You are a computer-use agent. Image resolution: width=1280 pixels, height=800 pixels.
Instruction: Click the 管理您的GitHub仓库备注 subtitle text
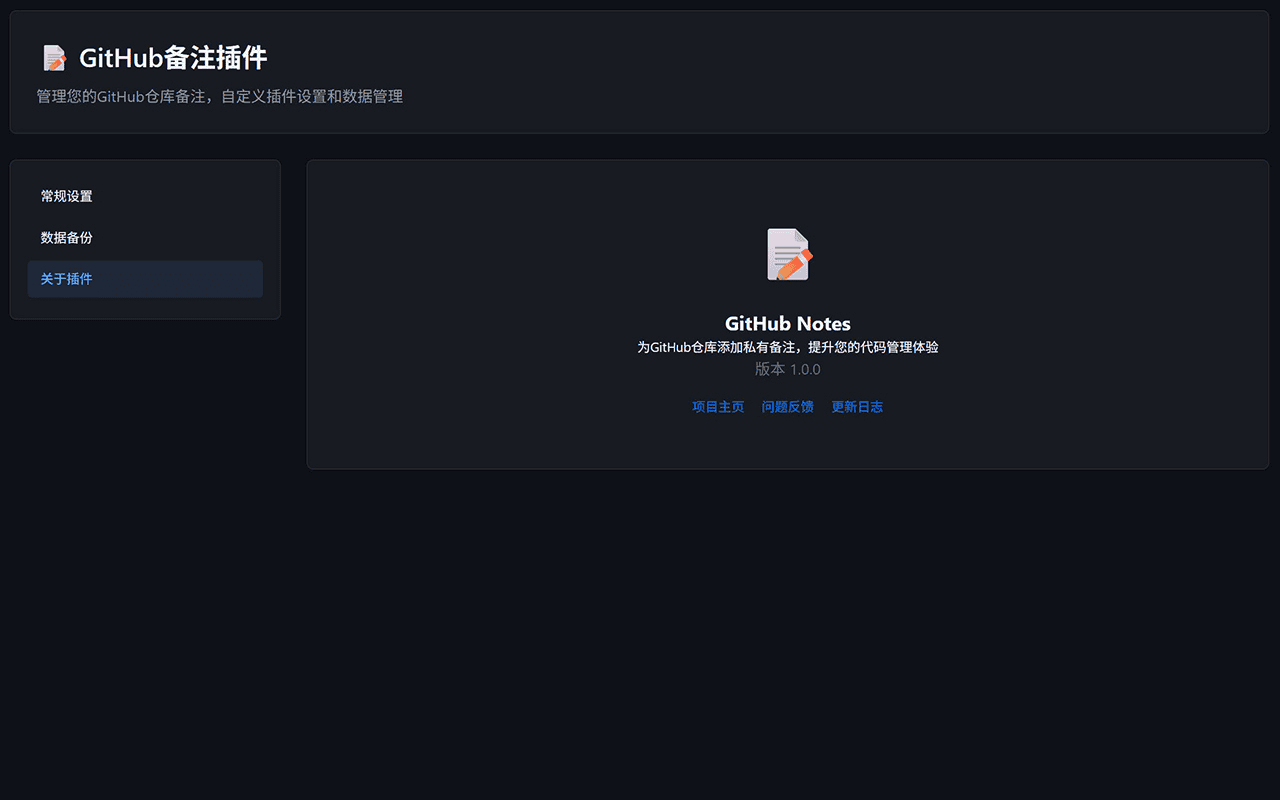coord(220,97)
